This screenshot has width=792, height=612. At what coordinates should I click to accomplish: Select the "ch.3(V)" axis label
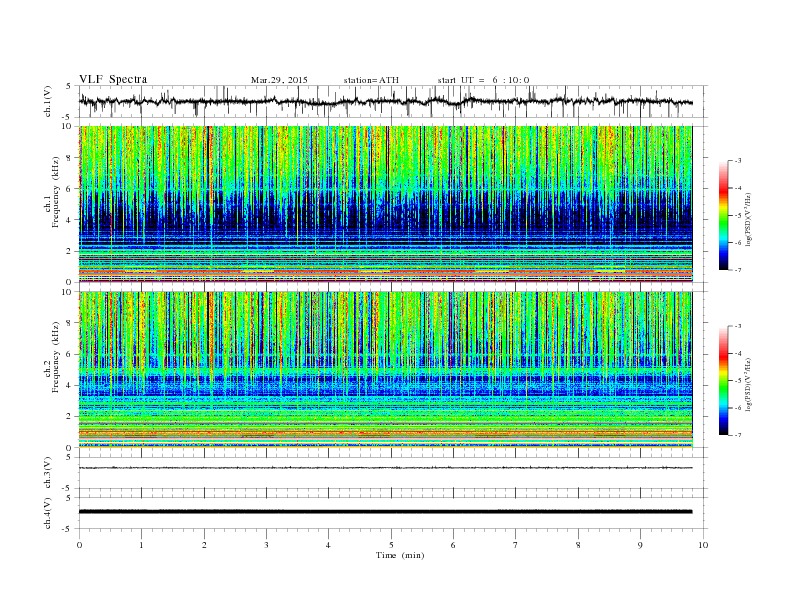point(48,473)
